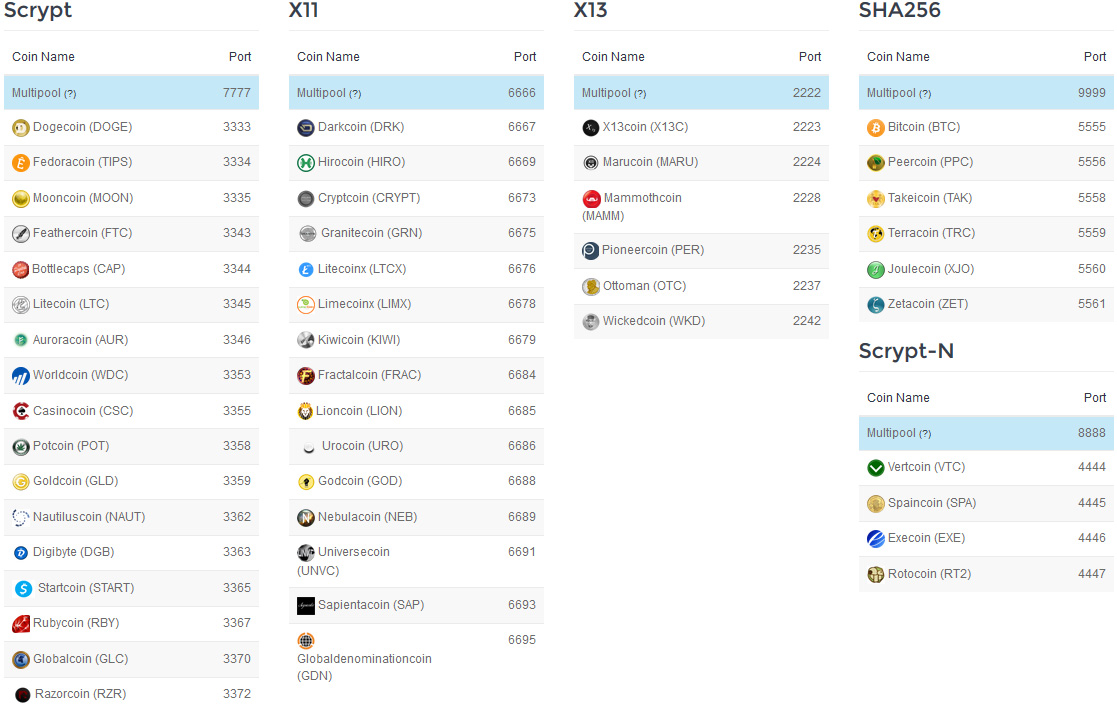
Task: Open the Litecoin (LTC) link
Action: pos(71,304)
